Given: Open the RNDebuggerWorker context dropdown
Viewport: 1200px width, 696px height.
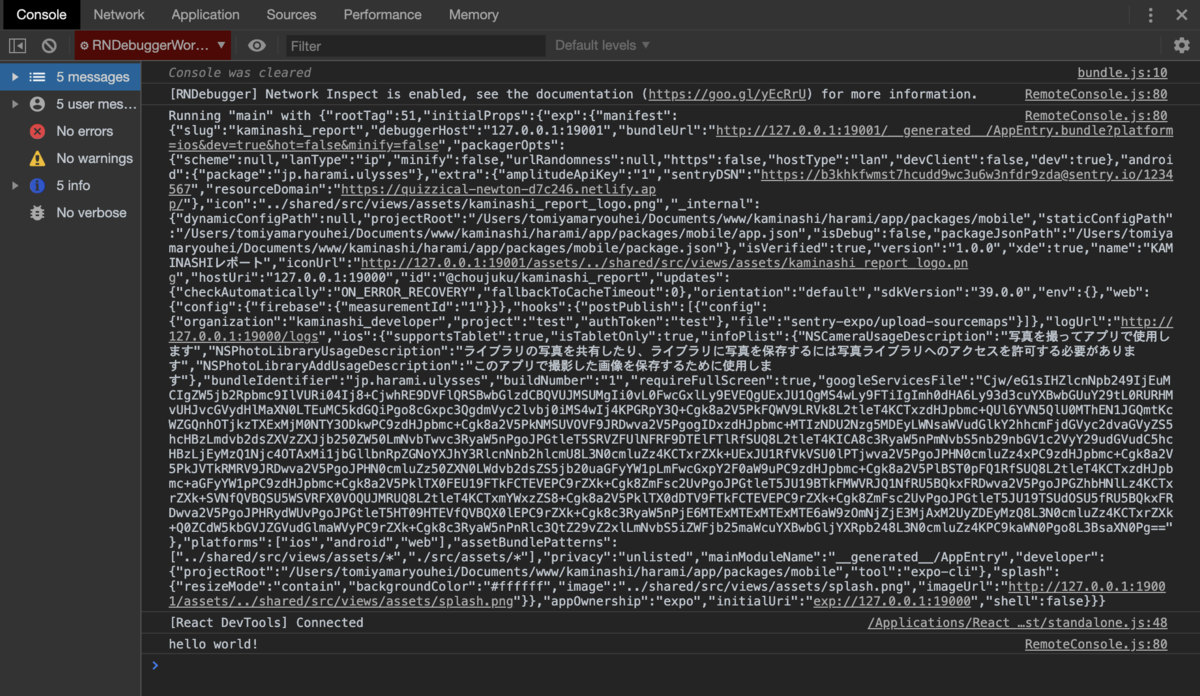Looking at the screenshot, I should click(153, 46).
